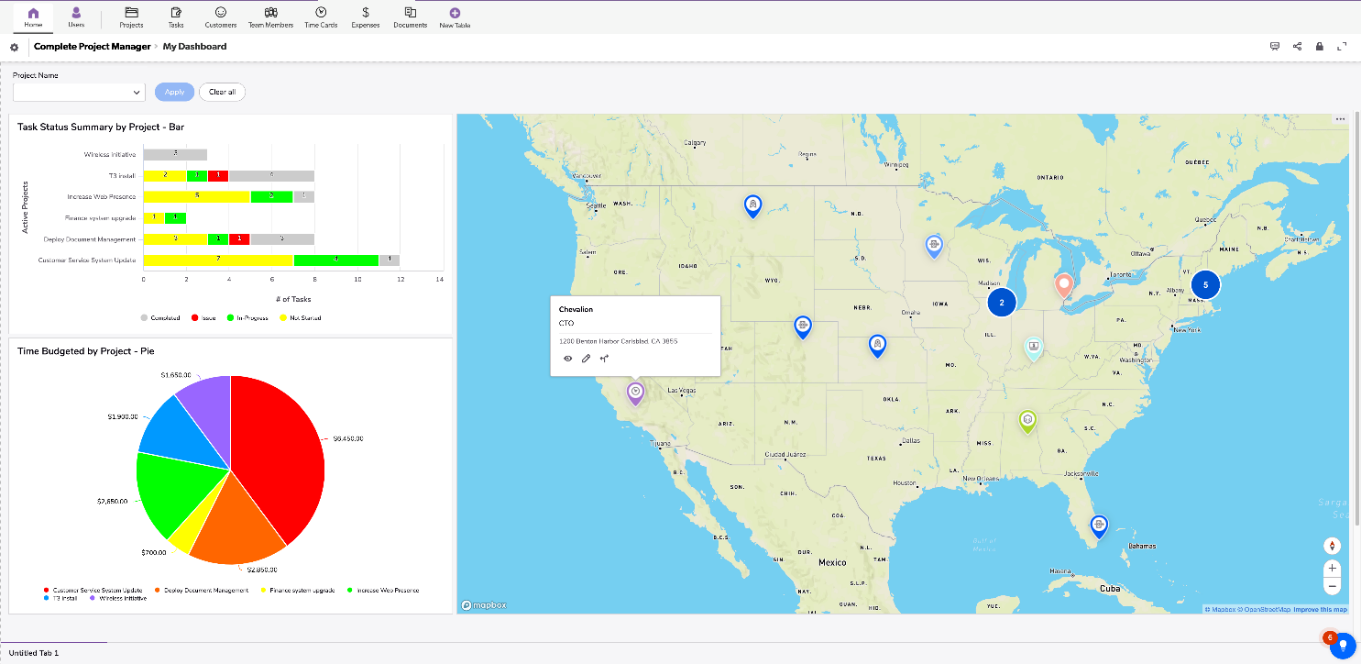Screen dimensions: 1361x664
Task: Toggle Increase Web Presence pie legend
Action: tap(383, 591)
